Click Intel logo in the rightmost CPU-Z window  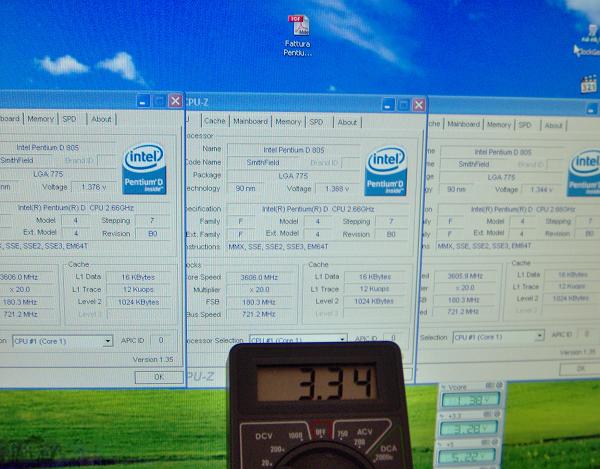(584, 172)
